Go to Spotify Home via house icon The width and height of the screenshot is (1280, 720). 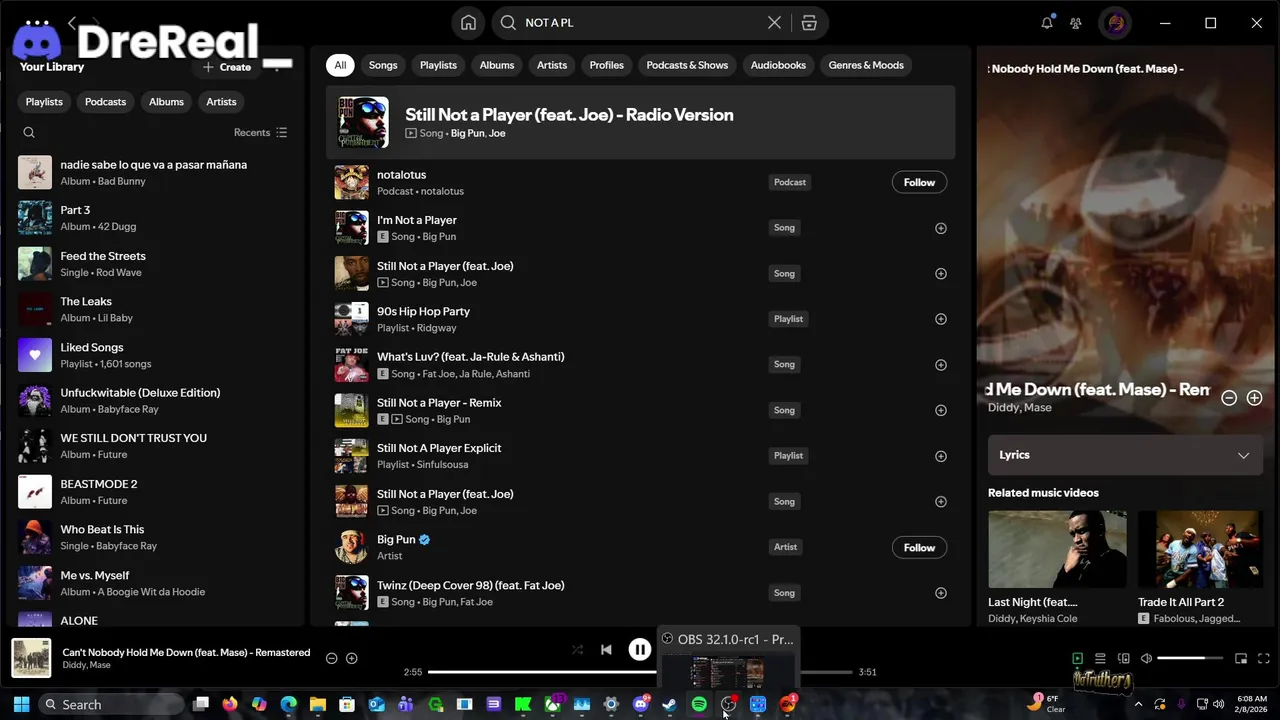[x=468, y=23]
